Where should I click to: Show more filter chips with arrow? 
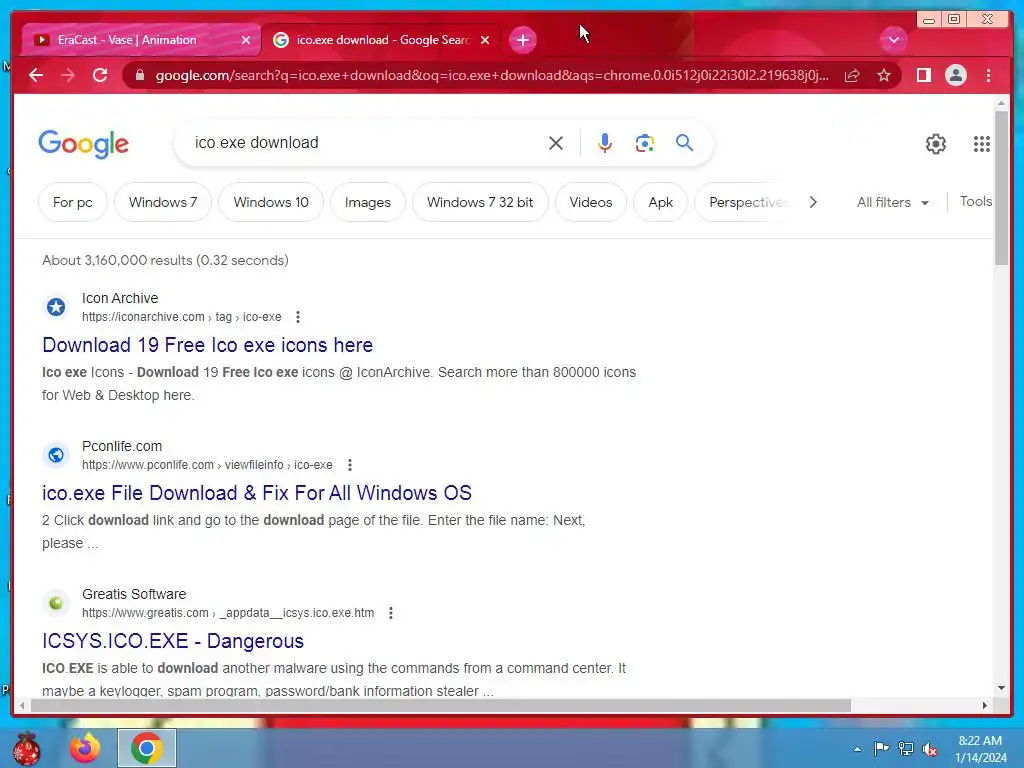(x=813, y=202)
